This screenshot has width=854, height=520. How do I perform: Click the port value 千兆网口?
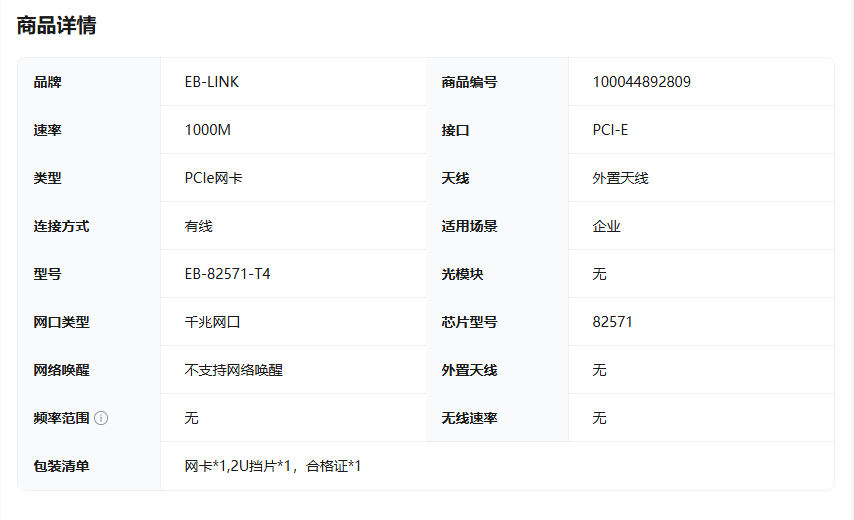[x=212, y=322]
